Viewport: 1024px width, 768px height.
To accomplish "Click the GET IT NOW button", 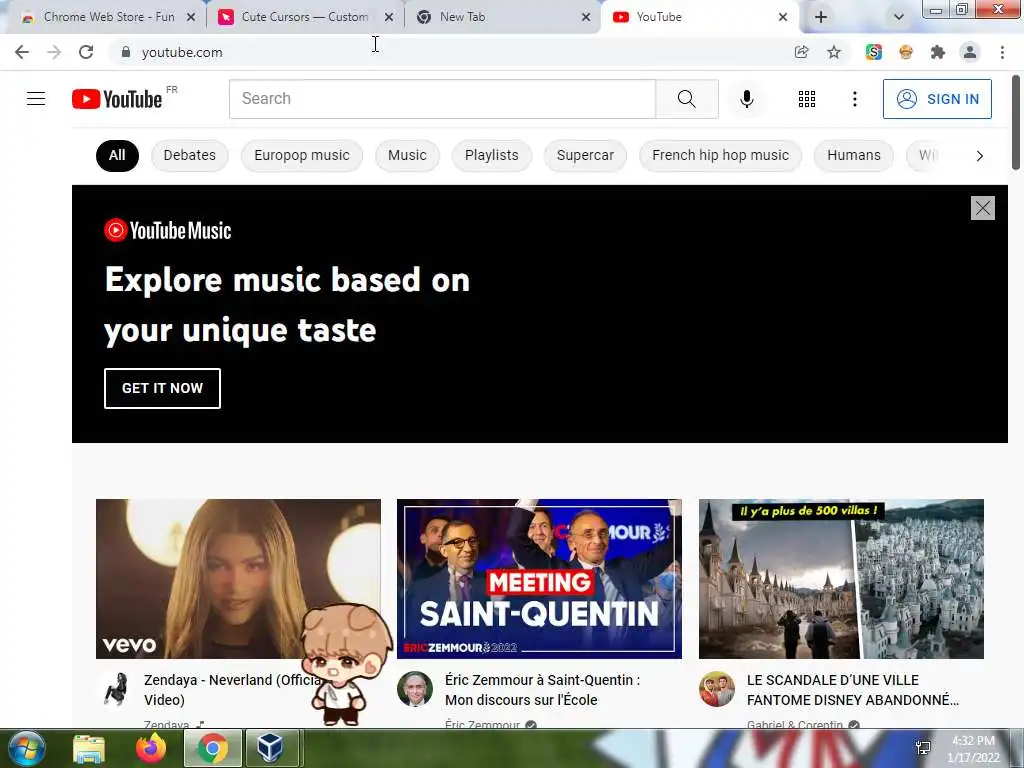I will (x=162, y=388).
